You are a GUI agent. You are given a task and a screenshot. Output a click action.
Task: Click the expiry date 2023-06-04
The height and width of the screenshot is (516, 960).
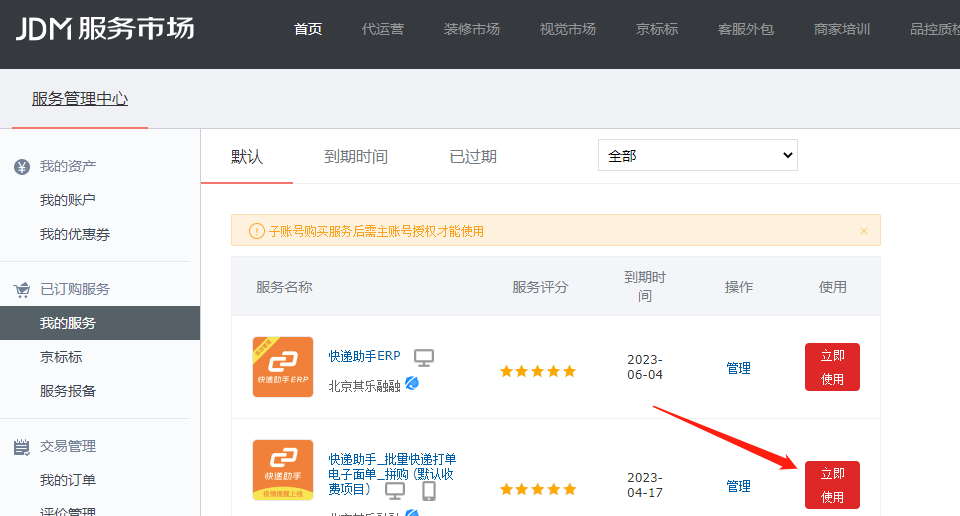tap(645, 367)
